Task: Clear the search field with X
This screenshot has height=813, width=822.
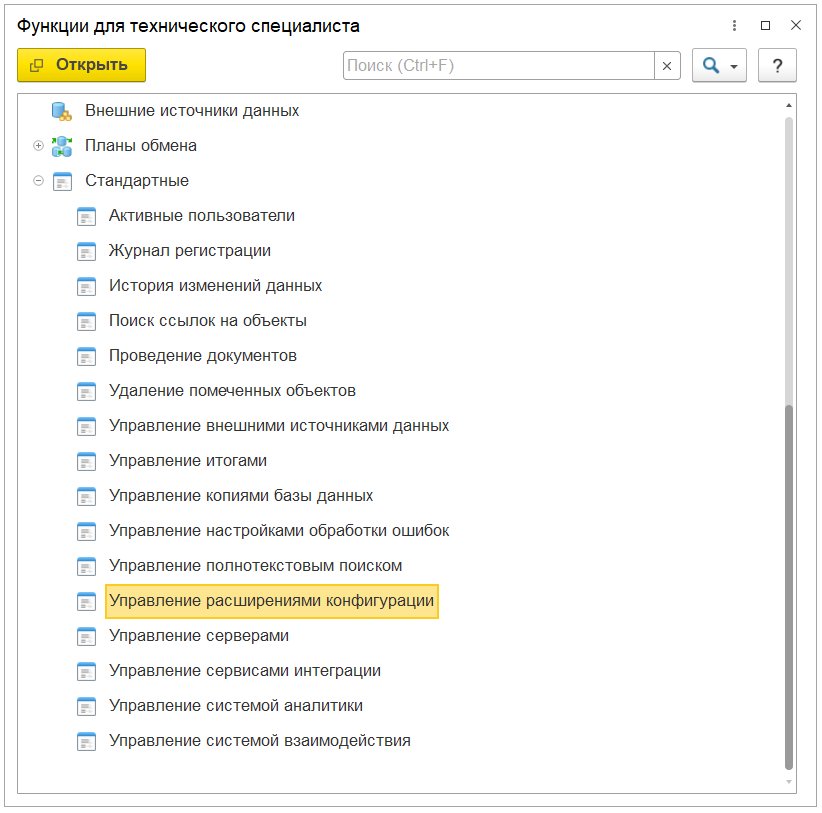Action: point(667,66)
